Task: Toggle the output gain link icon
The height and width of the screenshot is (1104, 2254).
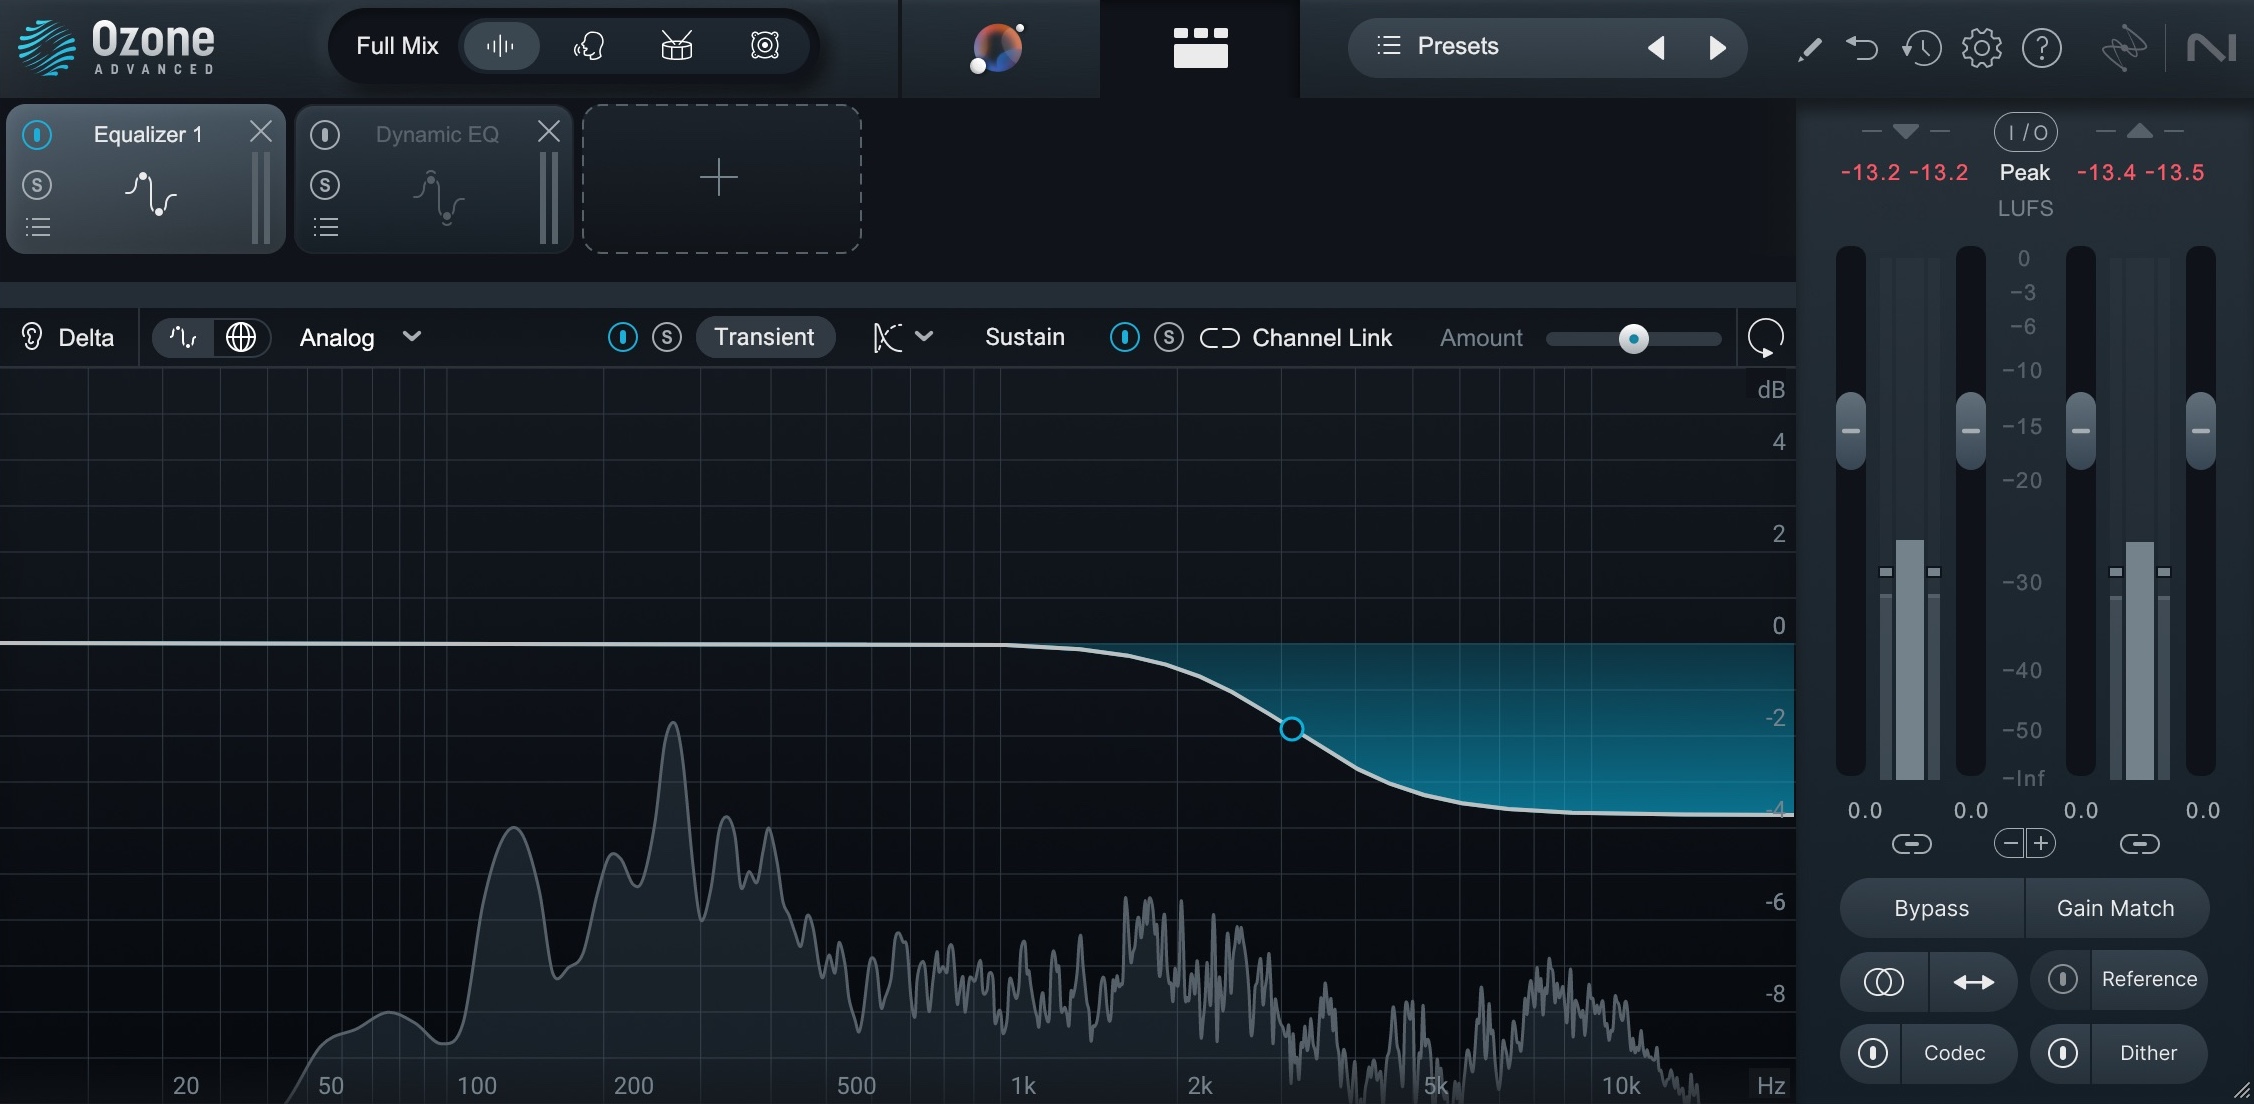Action: [x=2140, y=844]
